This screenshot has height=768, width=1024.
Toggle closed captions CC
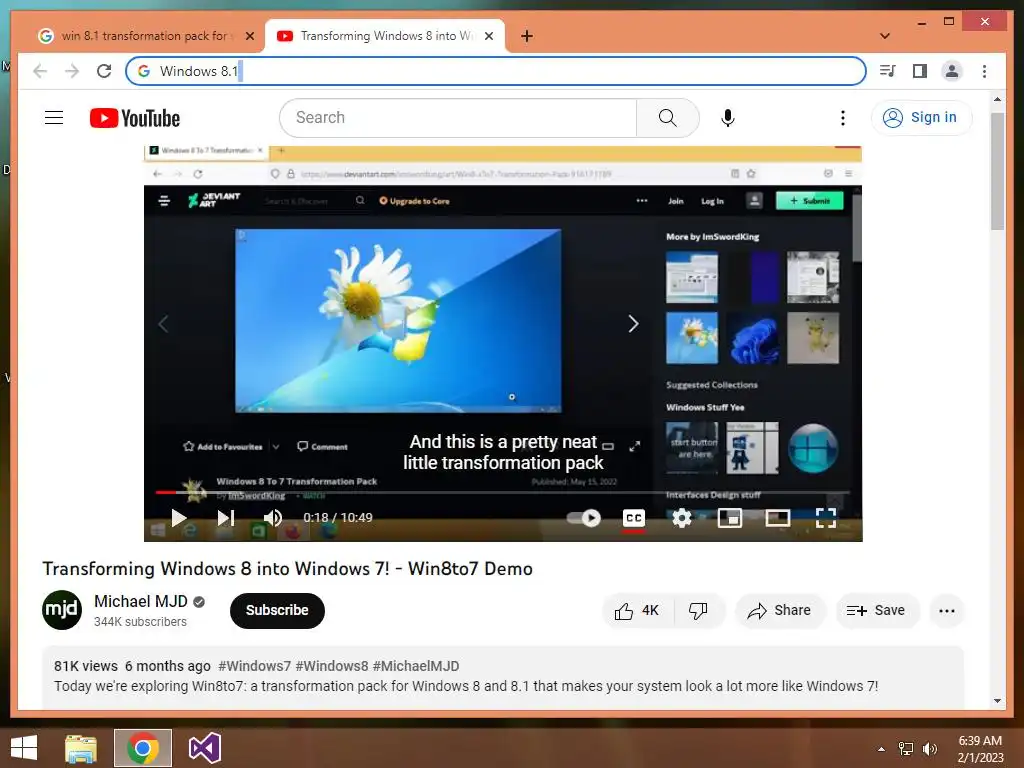coord(633,518)
